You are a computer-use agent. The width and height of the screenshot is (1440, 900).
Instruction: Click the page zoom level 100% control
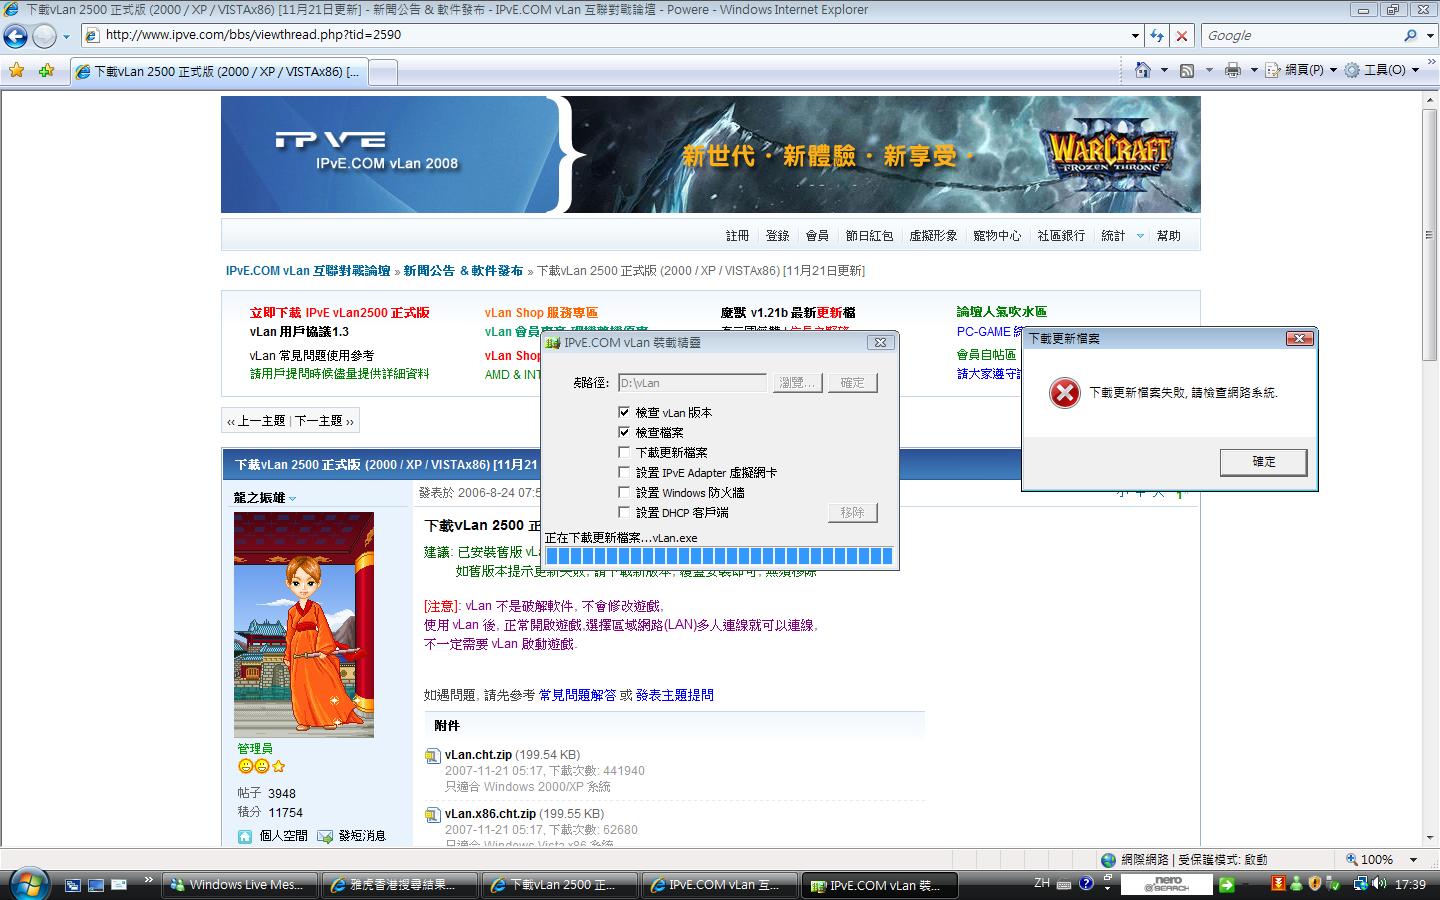tap(1376, 859)
